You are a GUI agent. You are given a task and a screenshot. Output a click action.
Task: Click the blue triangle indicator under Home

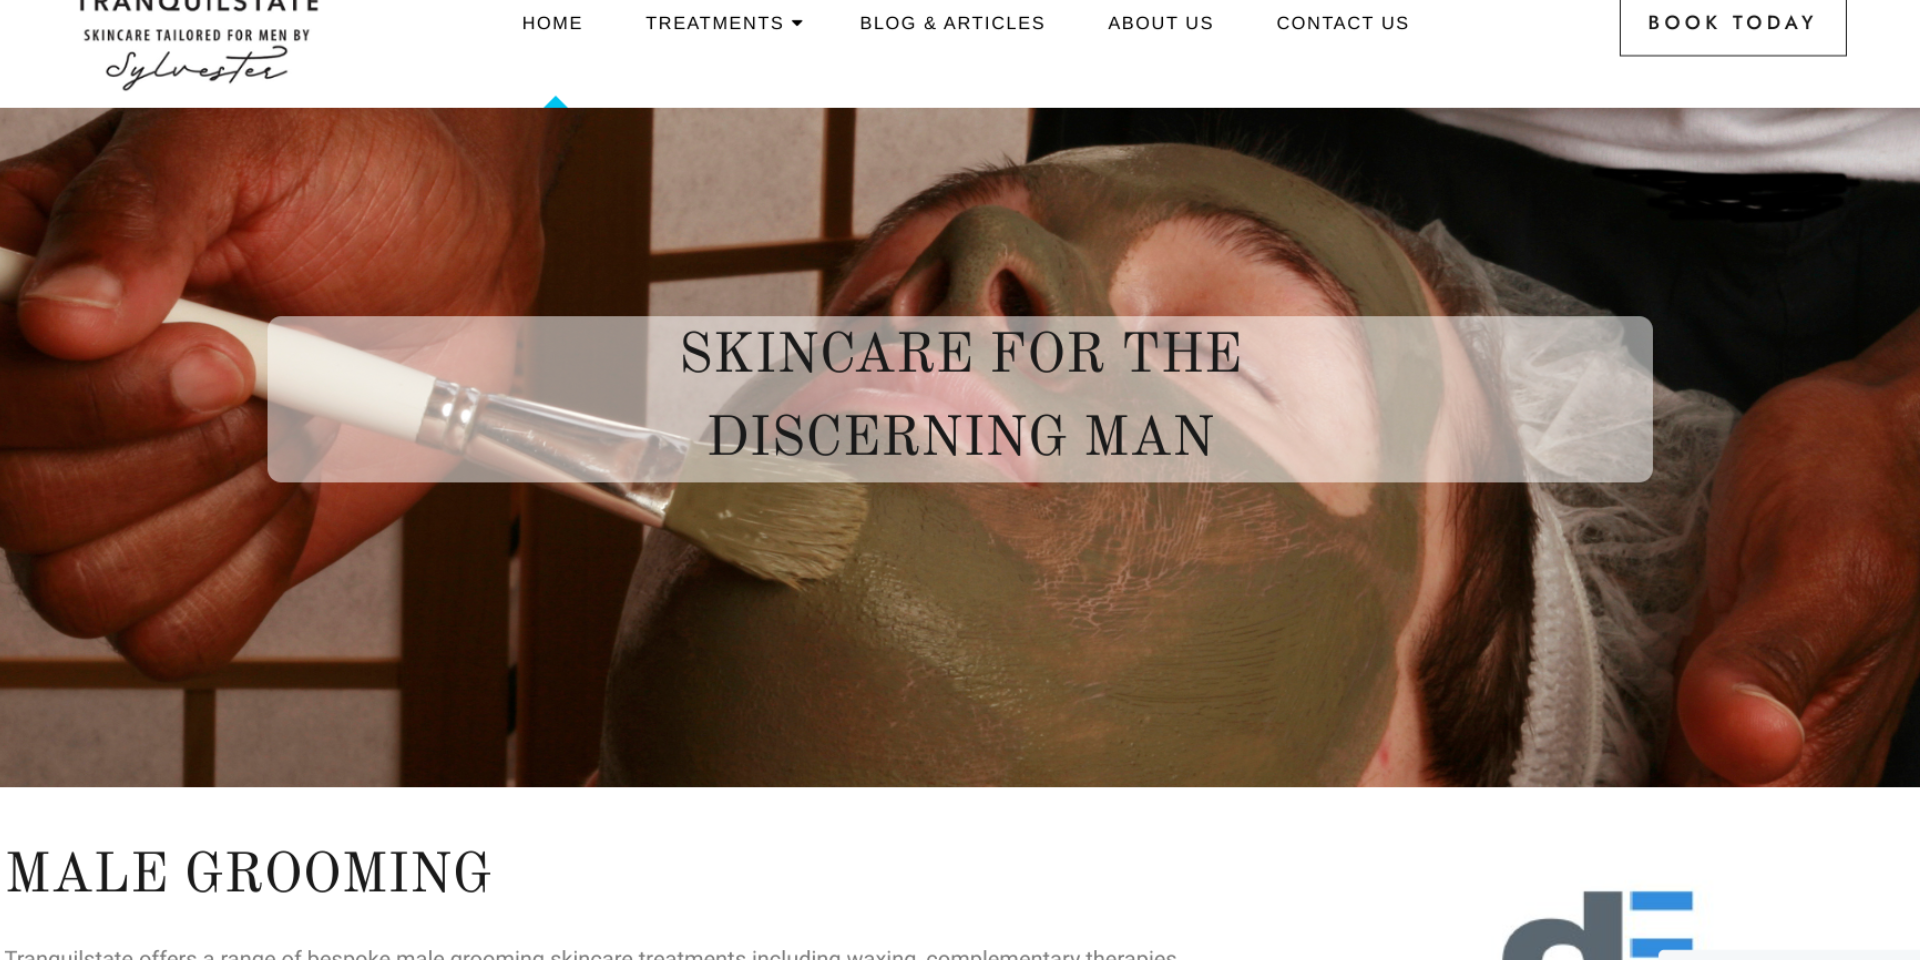tap(556, 102)
